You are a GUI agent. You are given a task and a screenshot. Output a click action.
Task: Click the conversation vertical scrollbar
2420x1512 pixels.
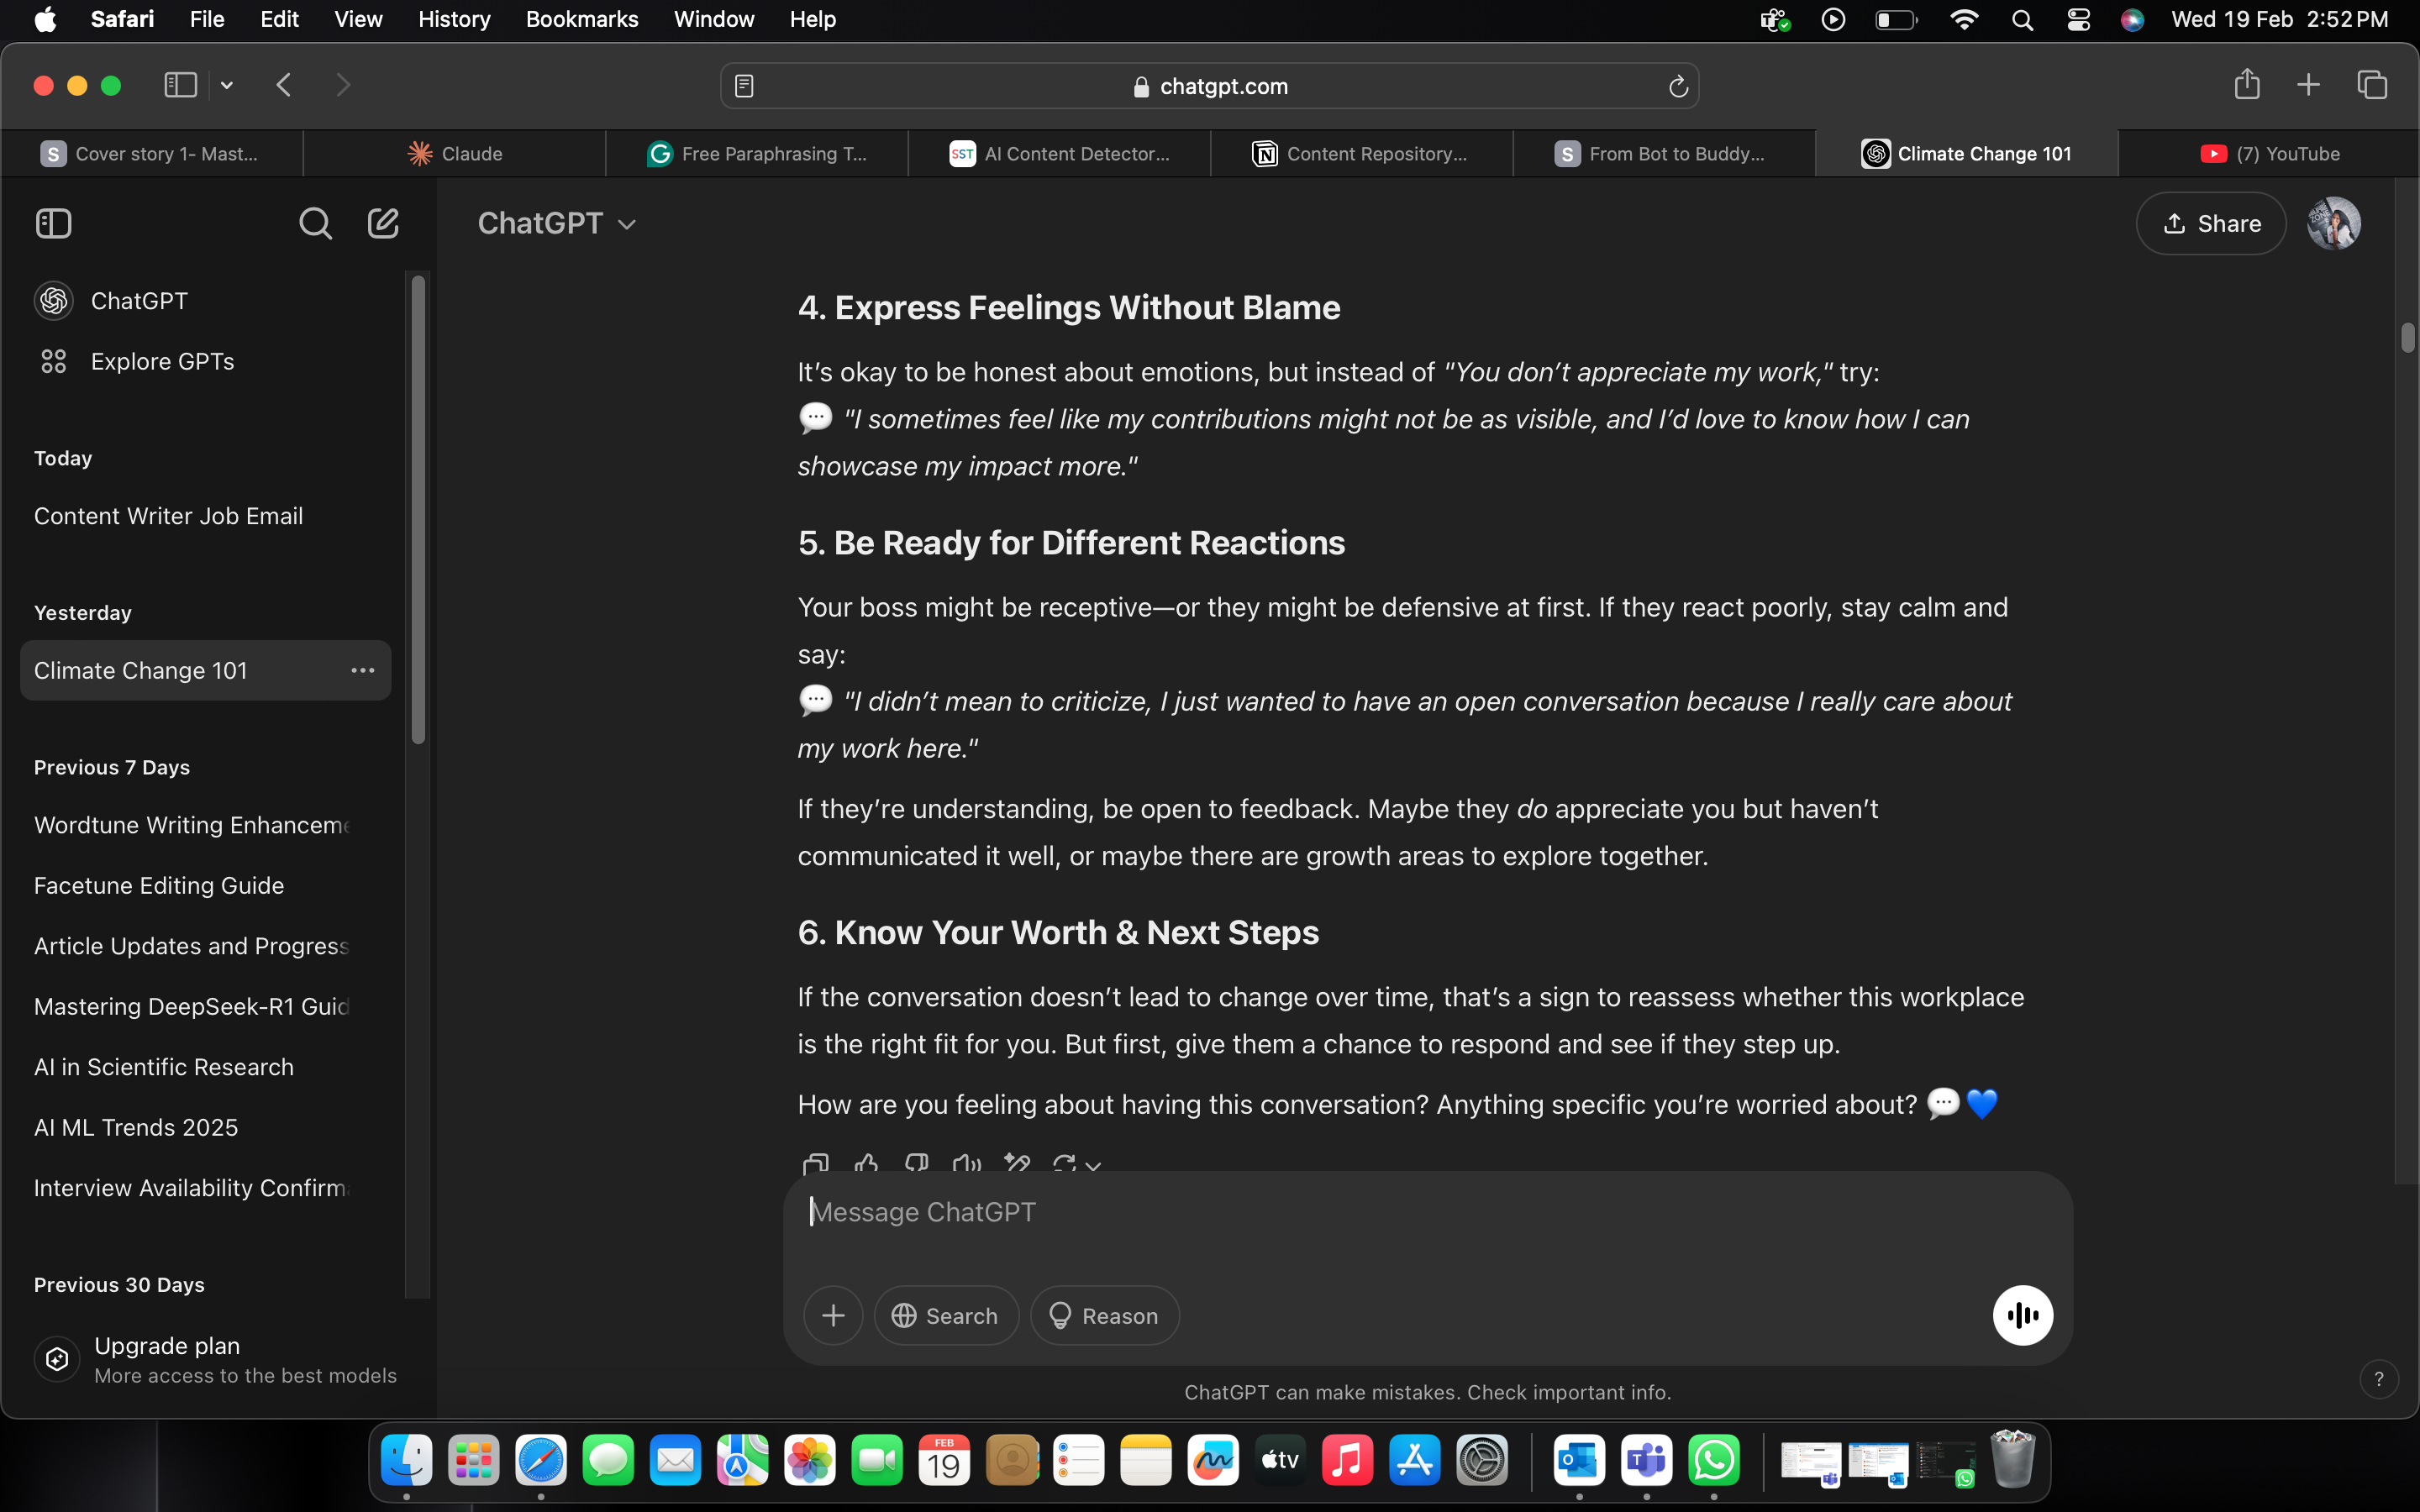click(x=2407, y=337)
